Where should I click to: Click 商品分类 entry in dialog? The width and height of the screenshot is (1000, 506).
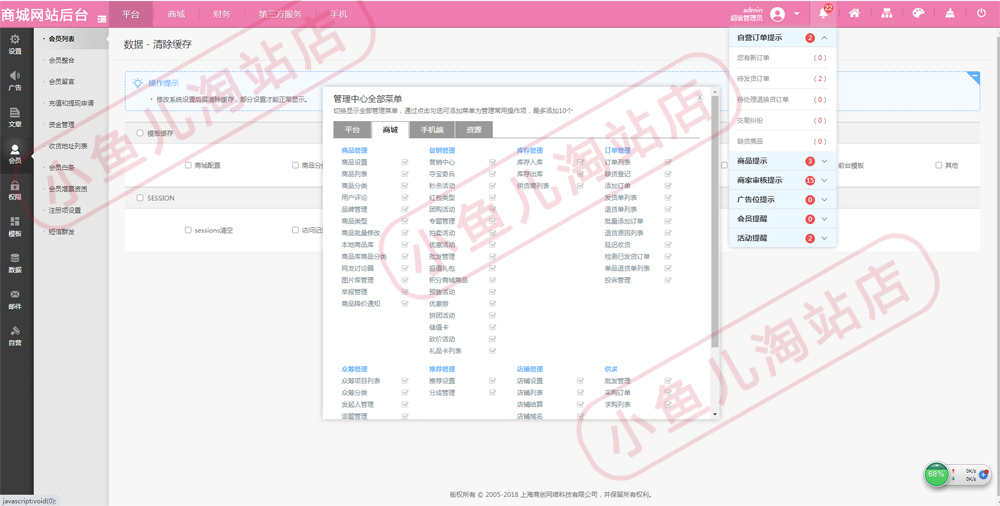(x=355, y=186)
